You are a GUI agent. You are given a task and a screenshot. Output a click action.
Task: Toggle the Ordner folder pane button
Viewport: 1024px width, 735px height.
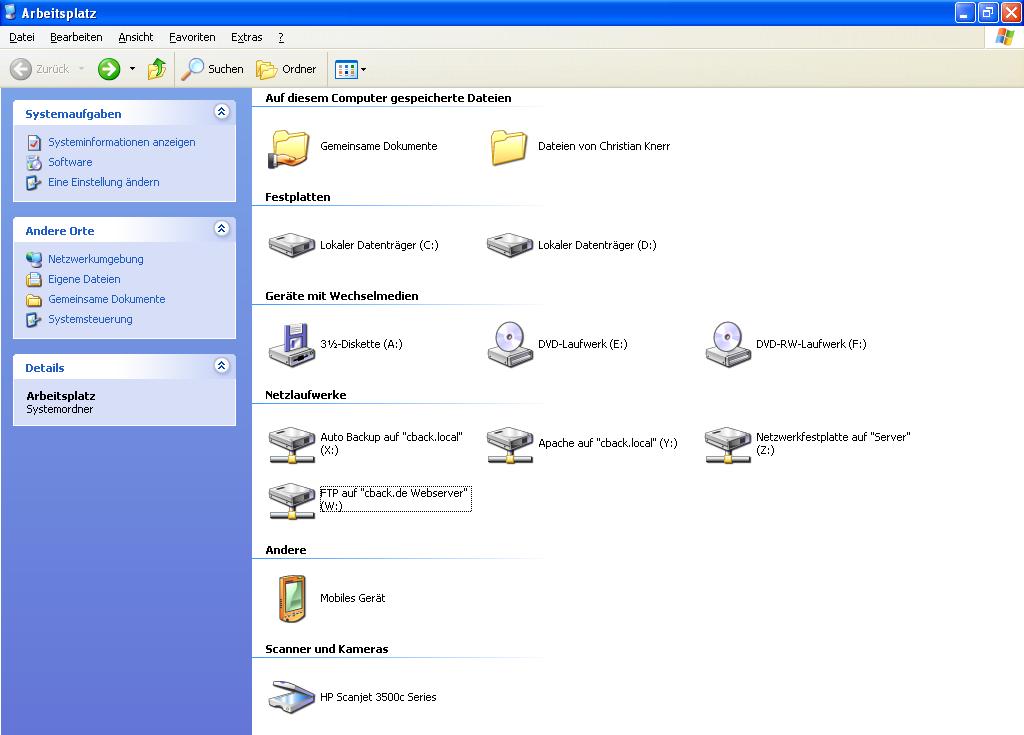(x=287, y=69)
